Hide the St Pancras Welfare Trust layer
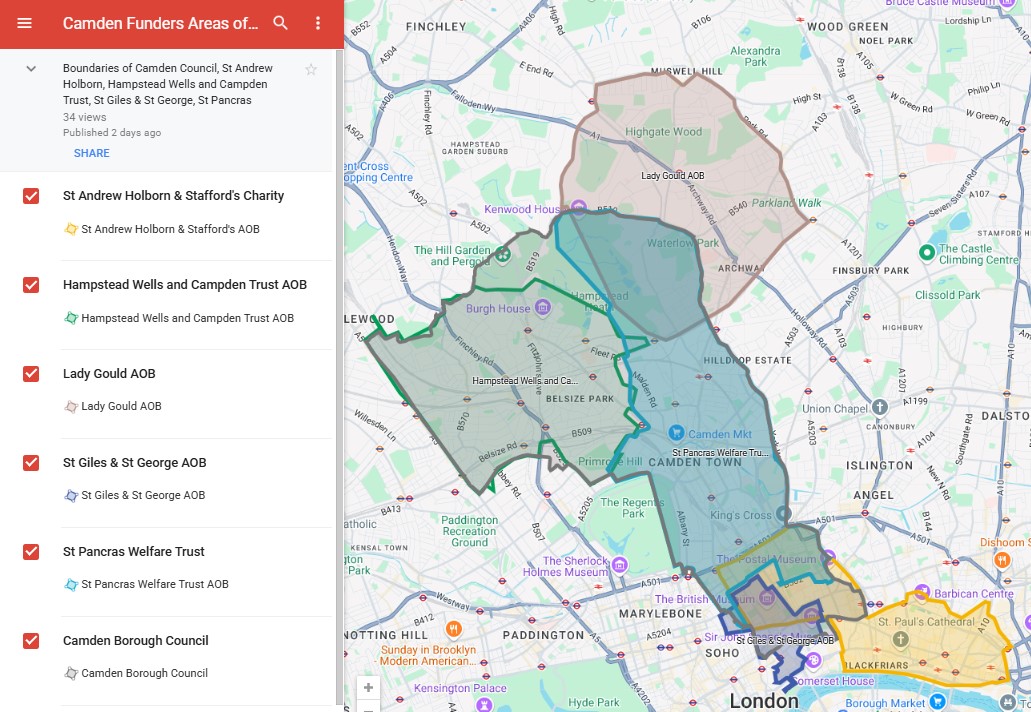 tap(31, 552)
